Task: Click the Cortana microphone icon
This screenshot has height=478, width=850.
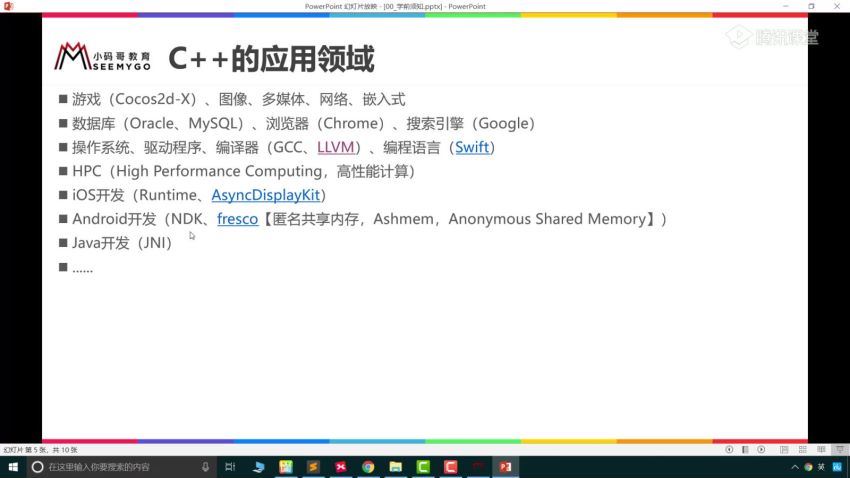Action: (x=205, y=467)
